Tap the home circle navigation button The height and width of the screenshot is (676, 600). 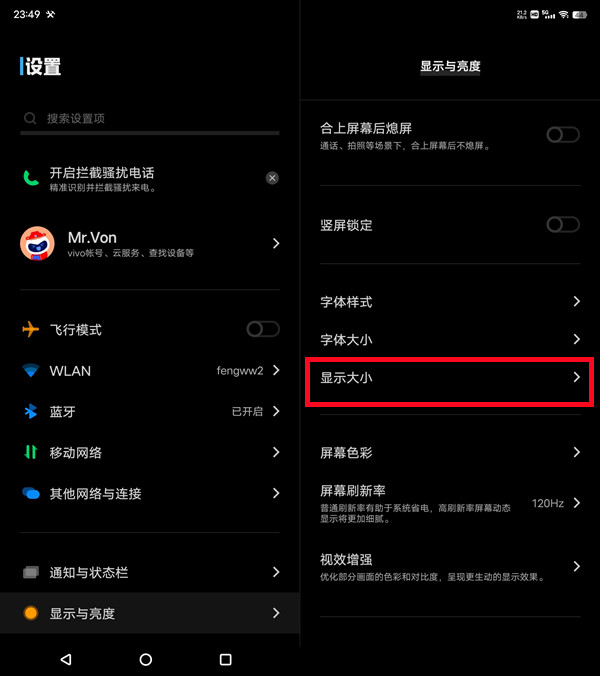coord(146,659)
